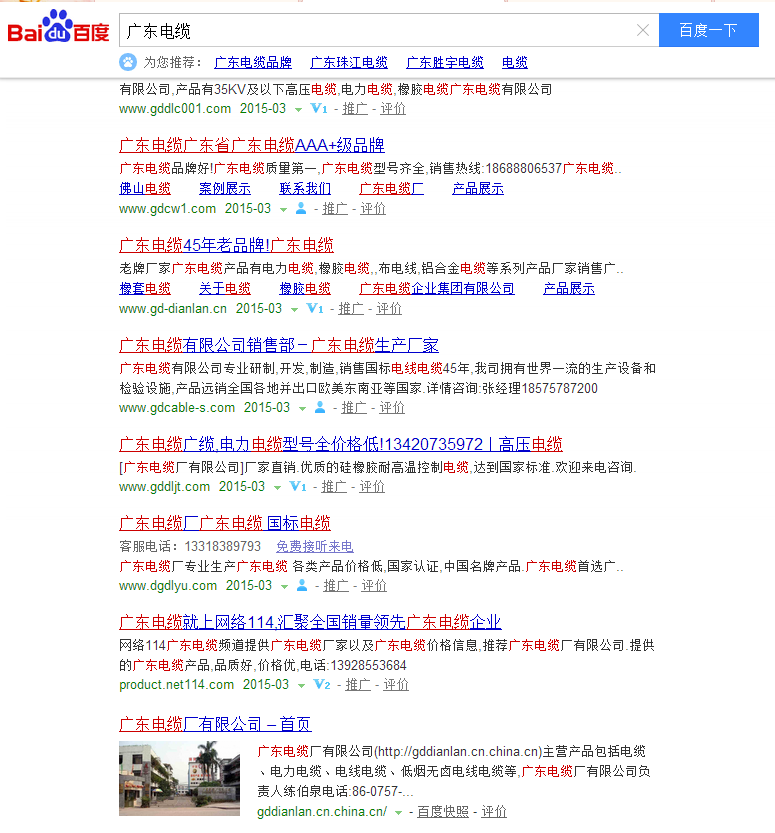Screen dimensions: 775x833
Task: Click 评价 link on the gddianlan.cn.china.cn row
Action: 494,811
